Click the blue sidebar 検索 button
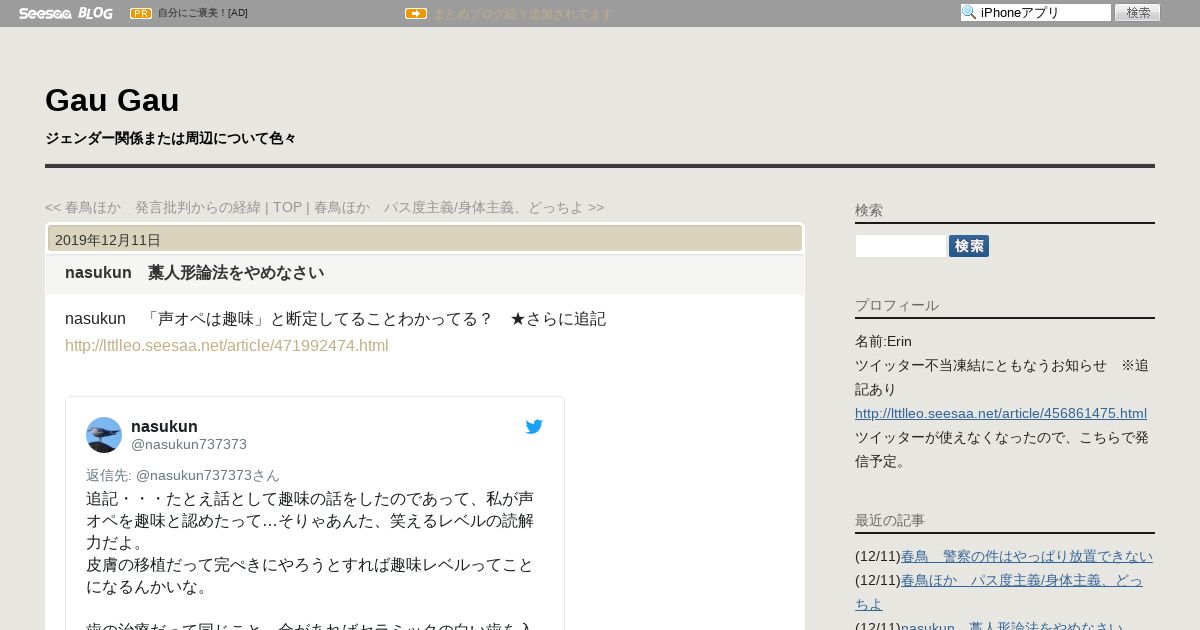The image size is (1200, 630). (x=969, y=246)
